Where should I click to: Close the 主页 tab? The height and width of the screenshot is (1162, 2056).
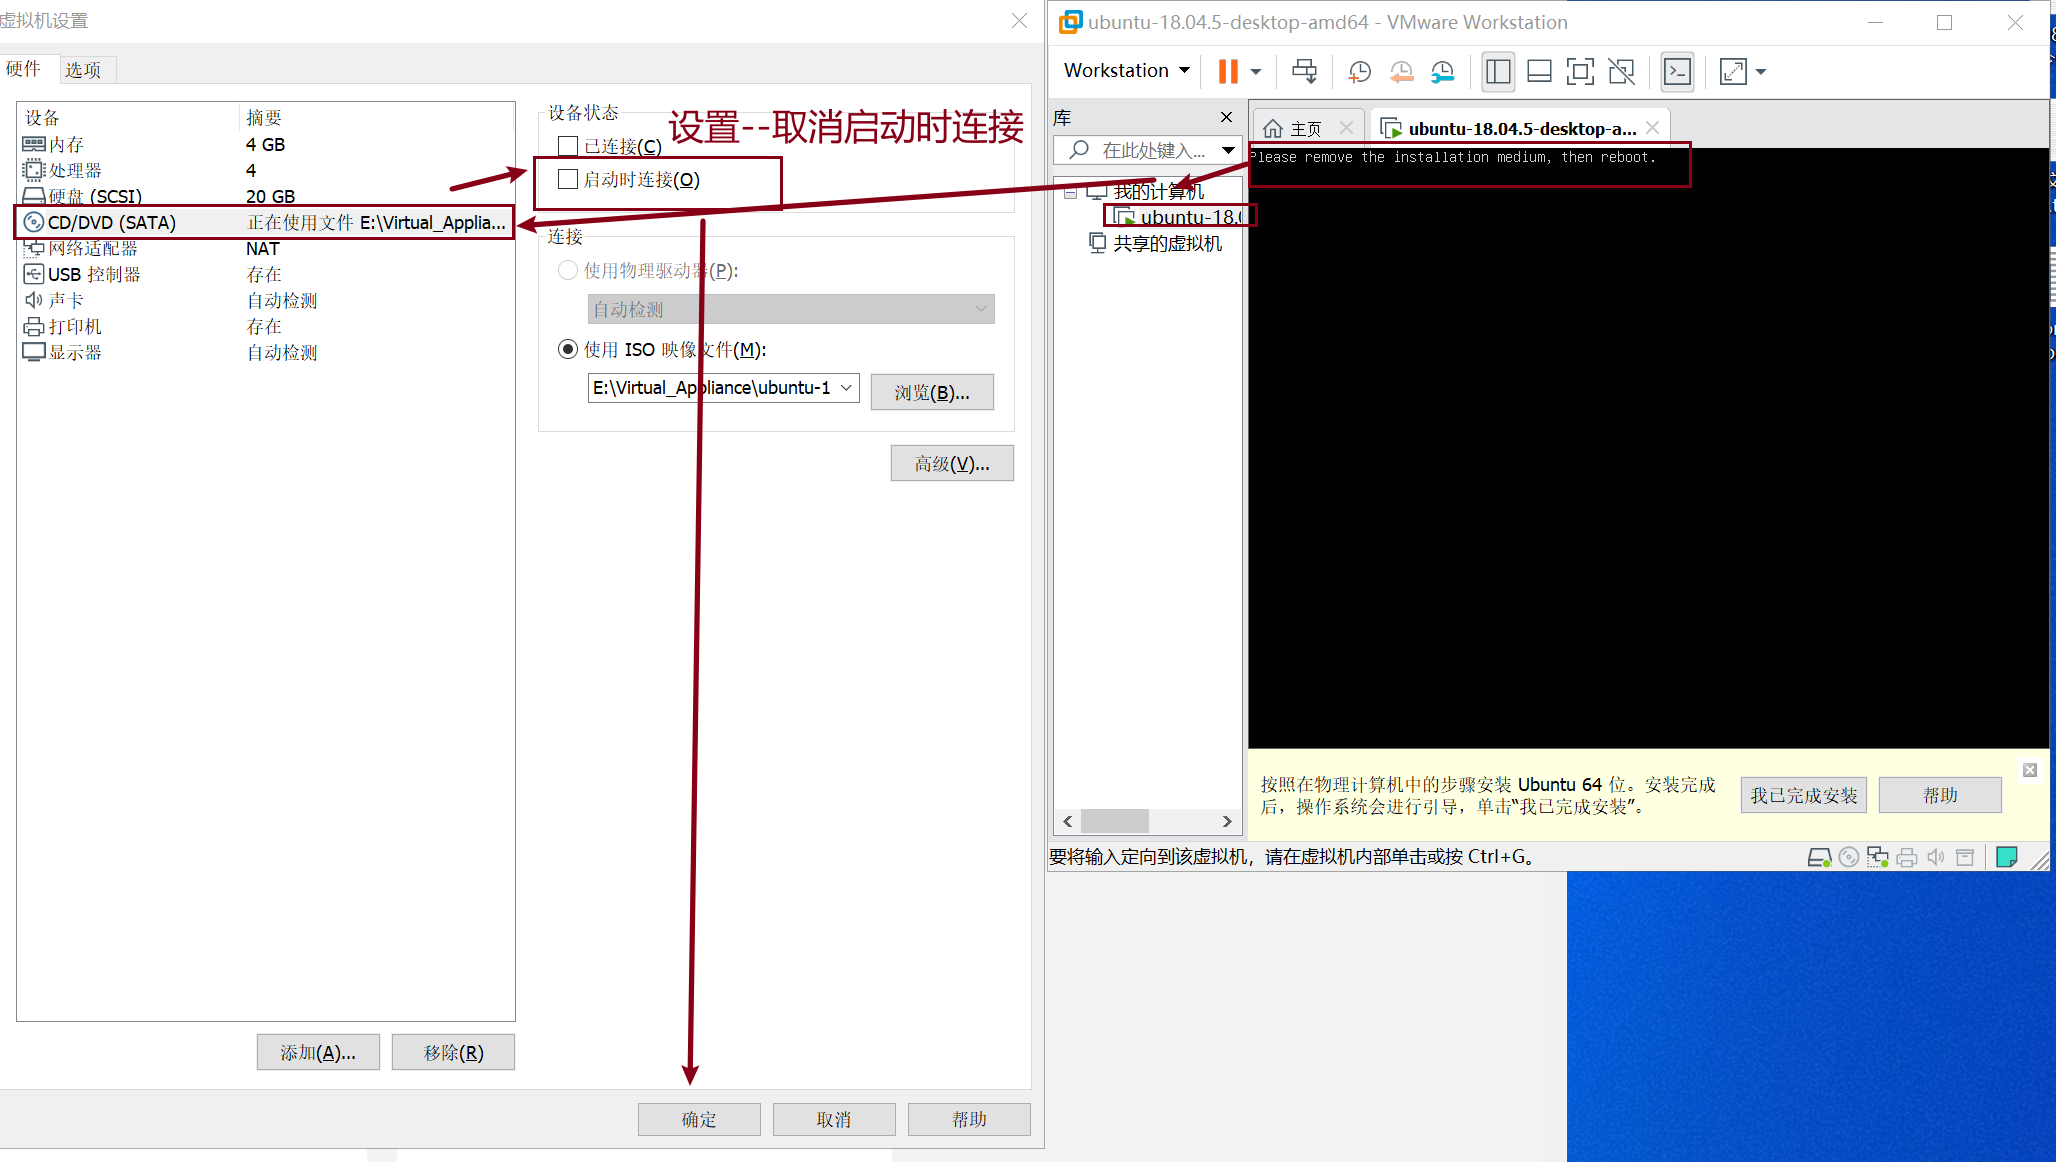(x=1346, y=128)
